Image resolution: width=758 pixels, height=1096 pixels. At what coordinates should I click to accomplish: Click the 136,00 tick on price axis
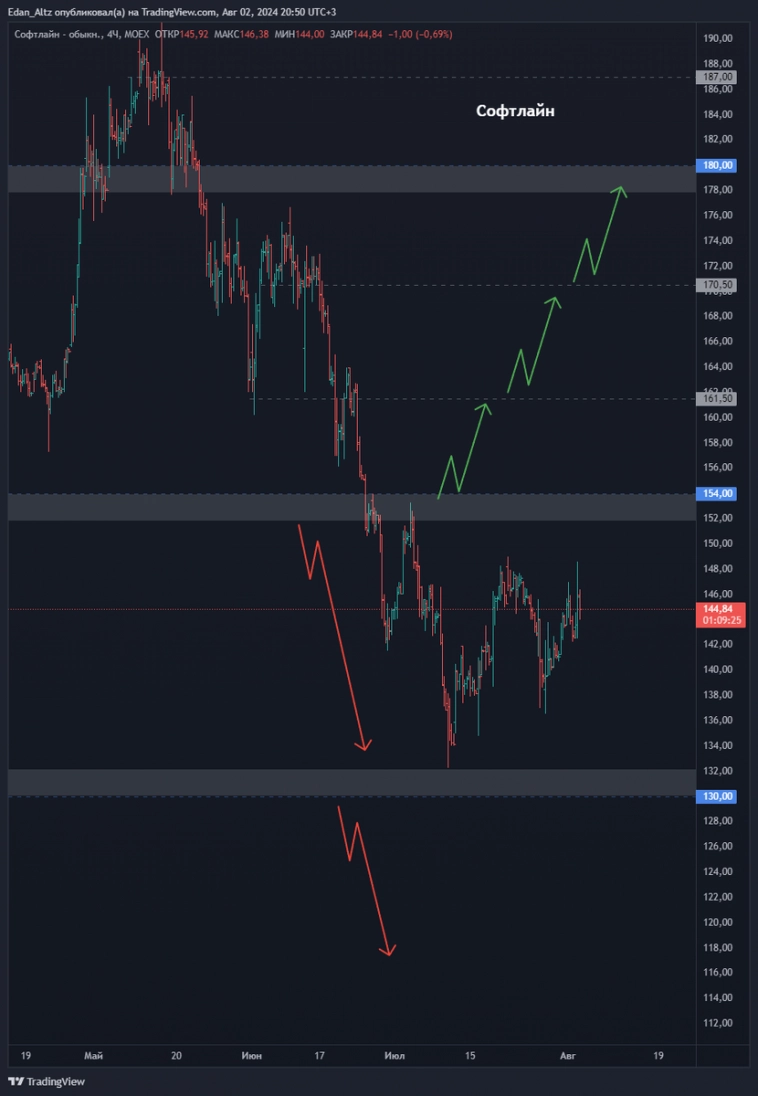(x=718, y=720)
